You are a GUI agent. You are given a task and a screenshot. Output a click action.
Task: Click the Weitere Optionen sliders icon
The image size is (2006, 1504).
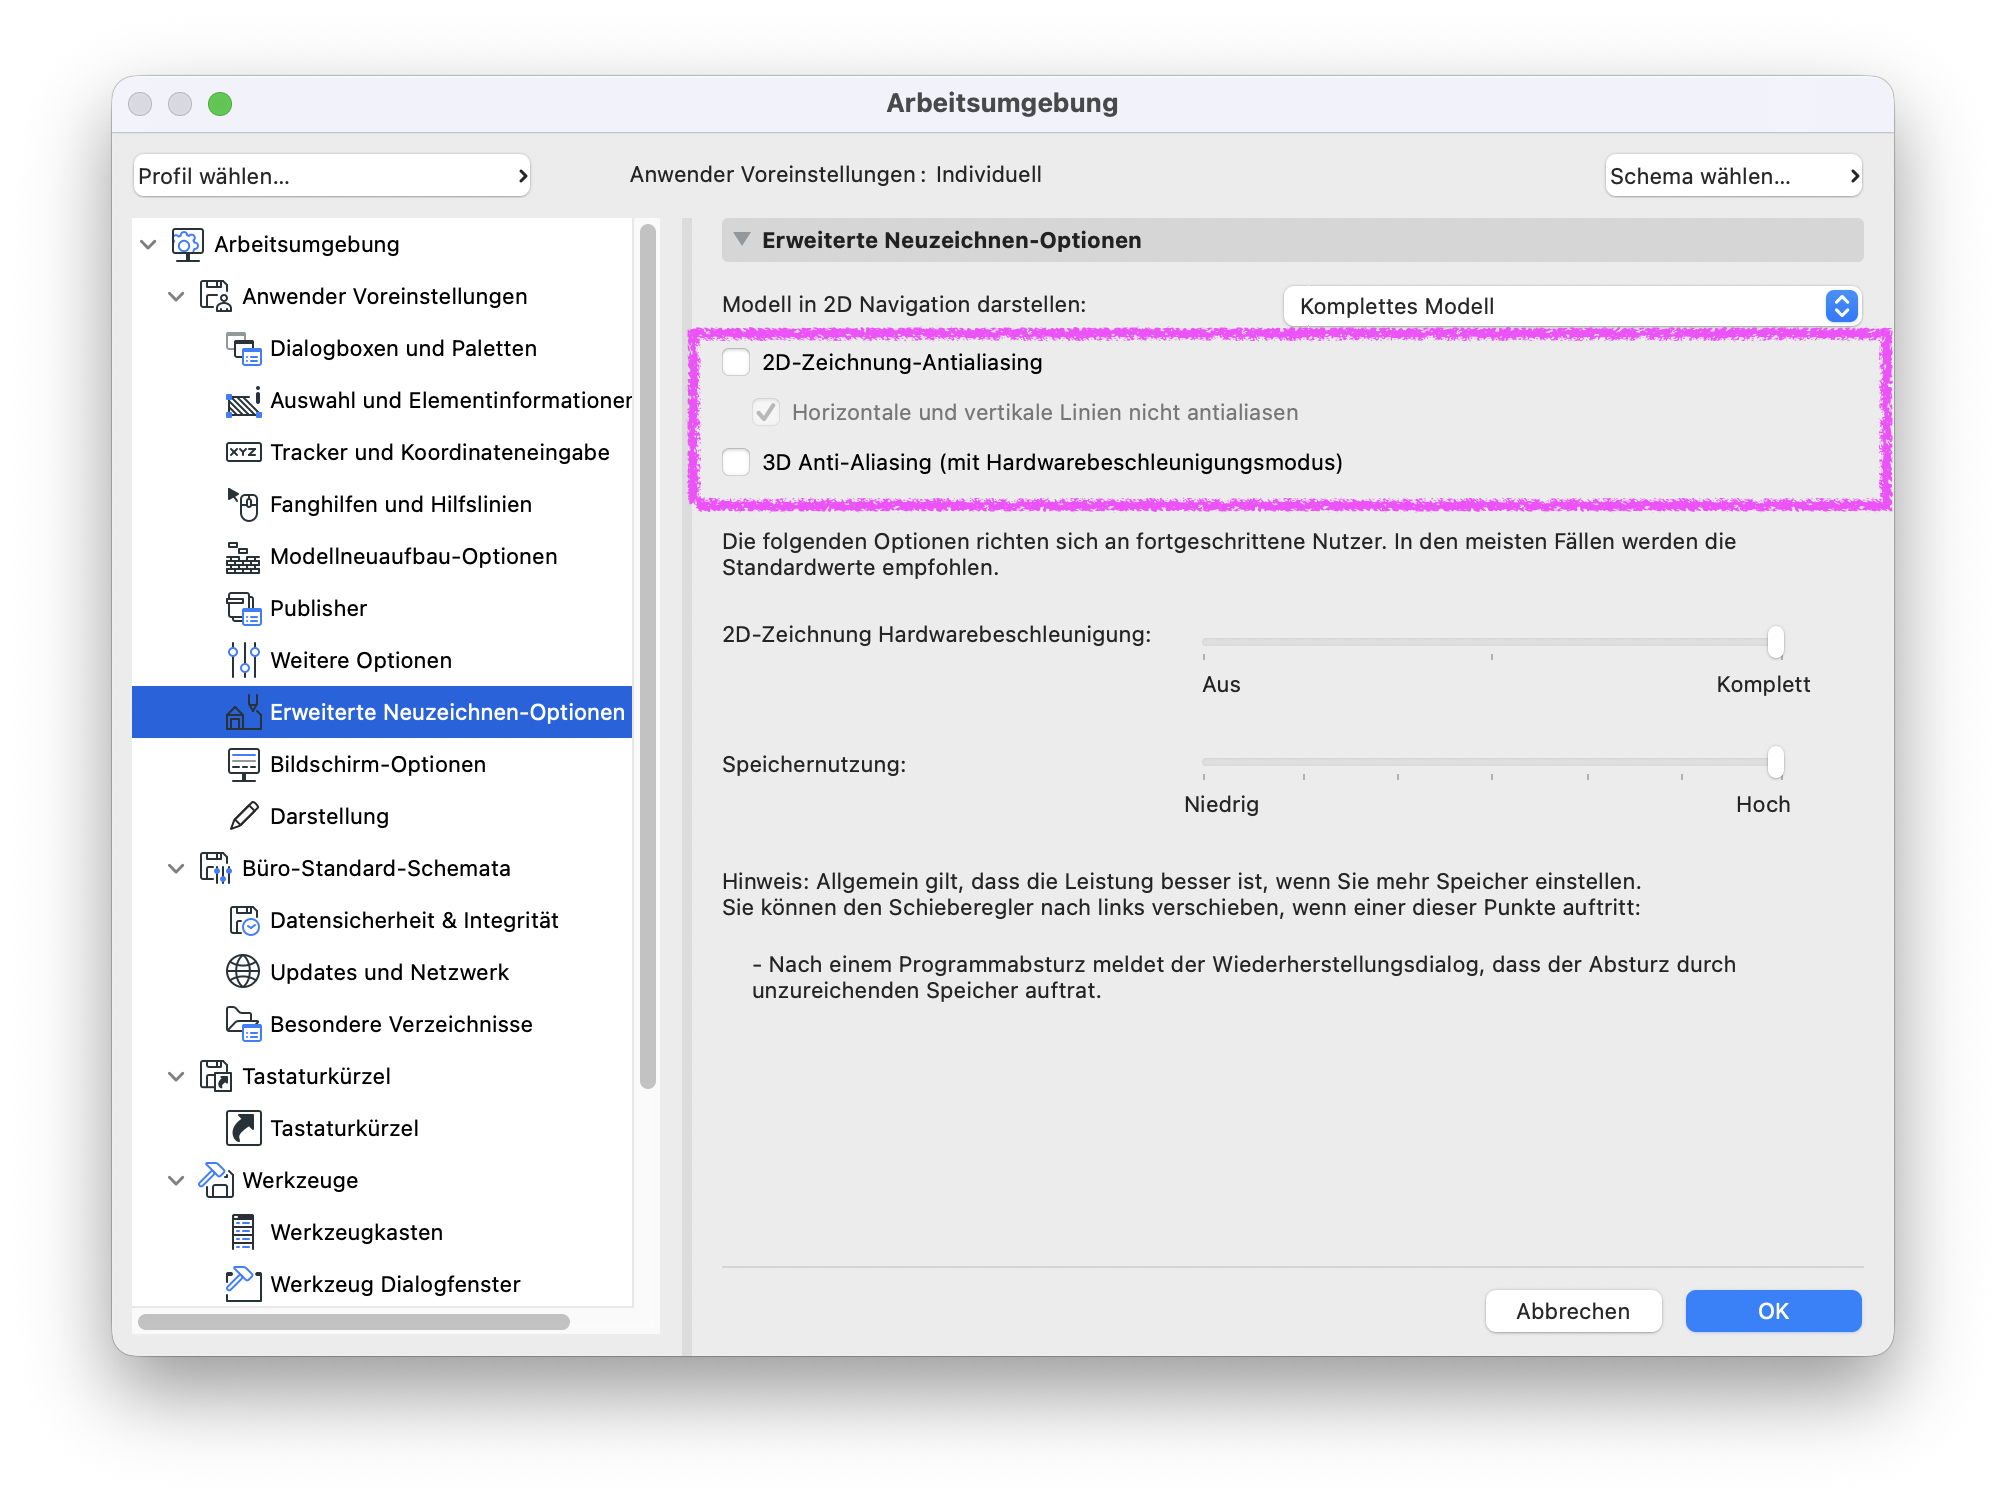coord(243,660)
